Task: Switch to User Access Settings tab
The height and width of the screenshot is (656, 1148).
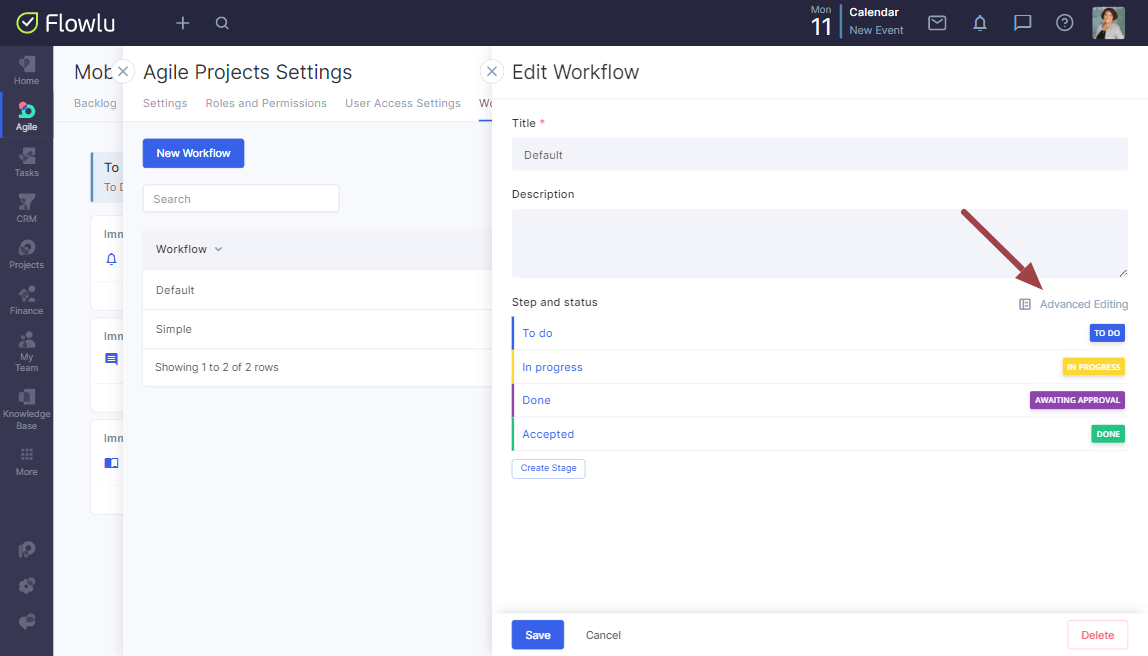Action: [403, 103]
